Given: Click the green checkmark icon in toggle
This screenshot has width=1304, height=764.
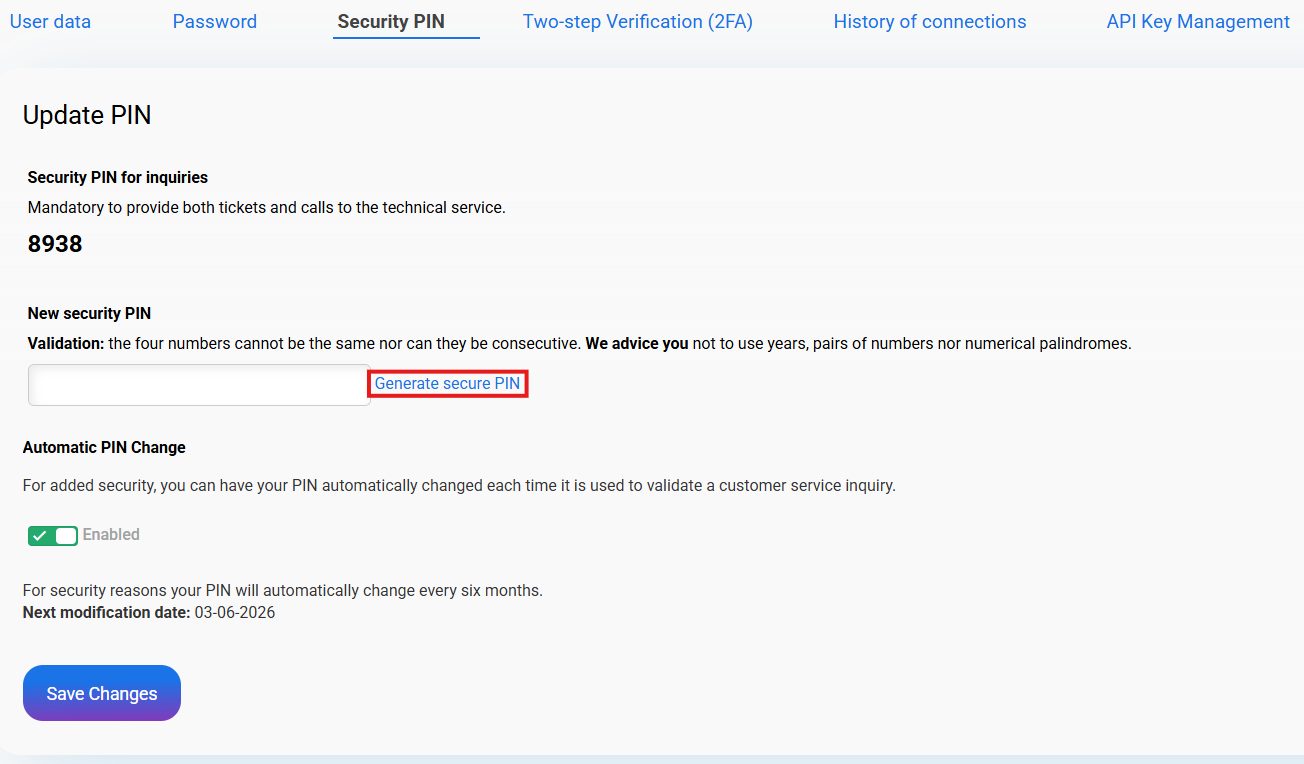Looking at the screenshot, I should tap(40, 536).
